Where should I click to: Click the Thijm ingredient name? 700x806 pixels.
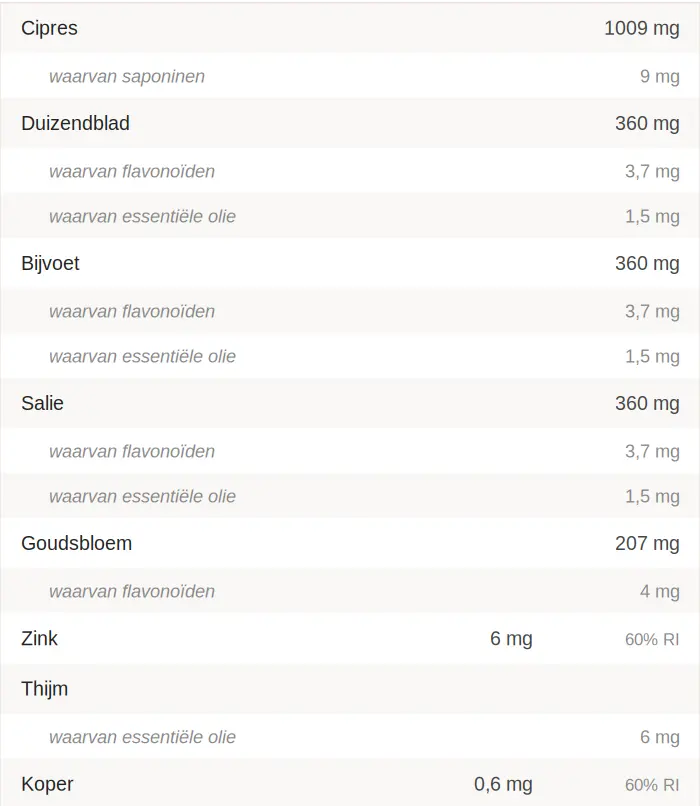click(x=44, y=689)
